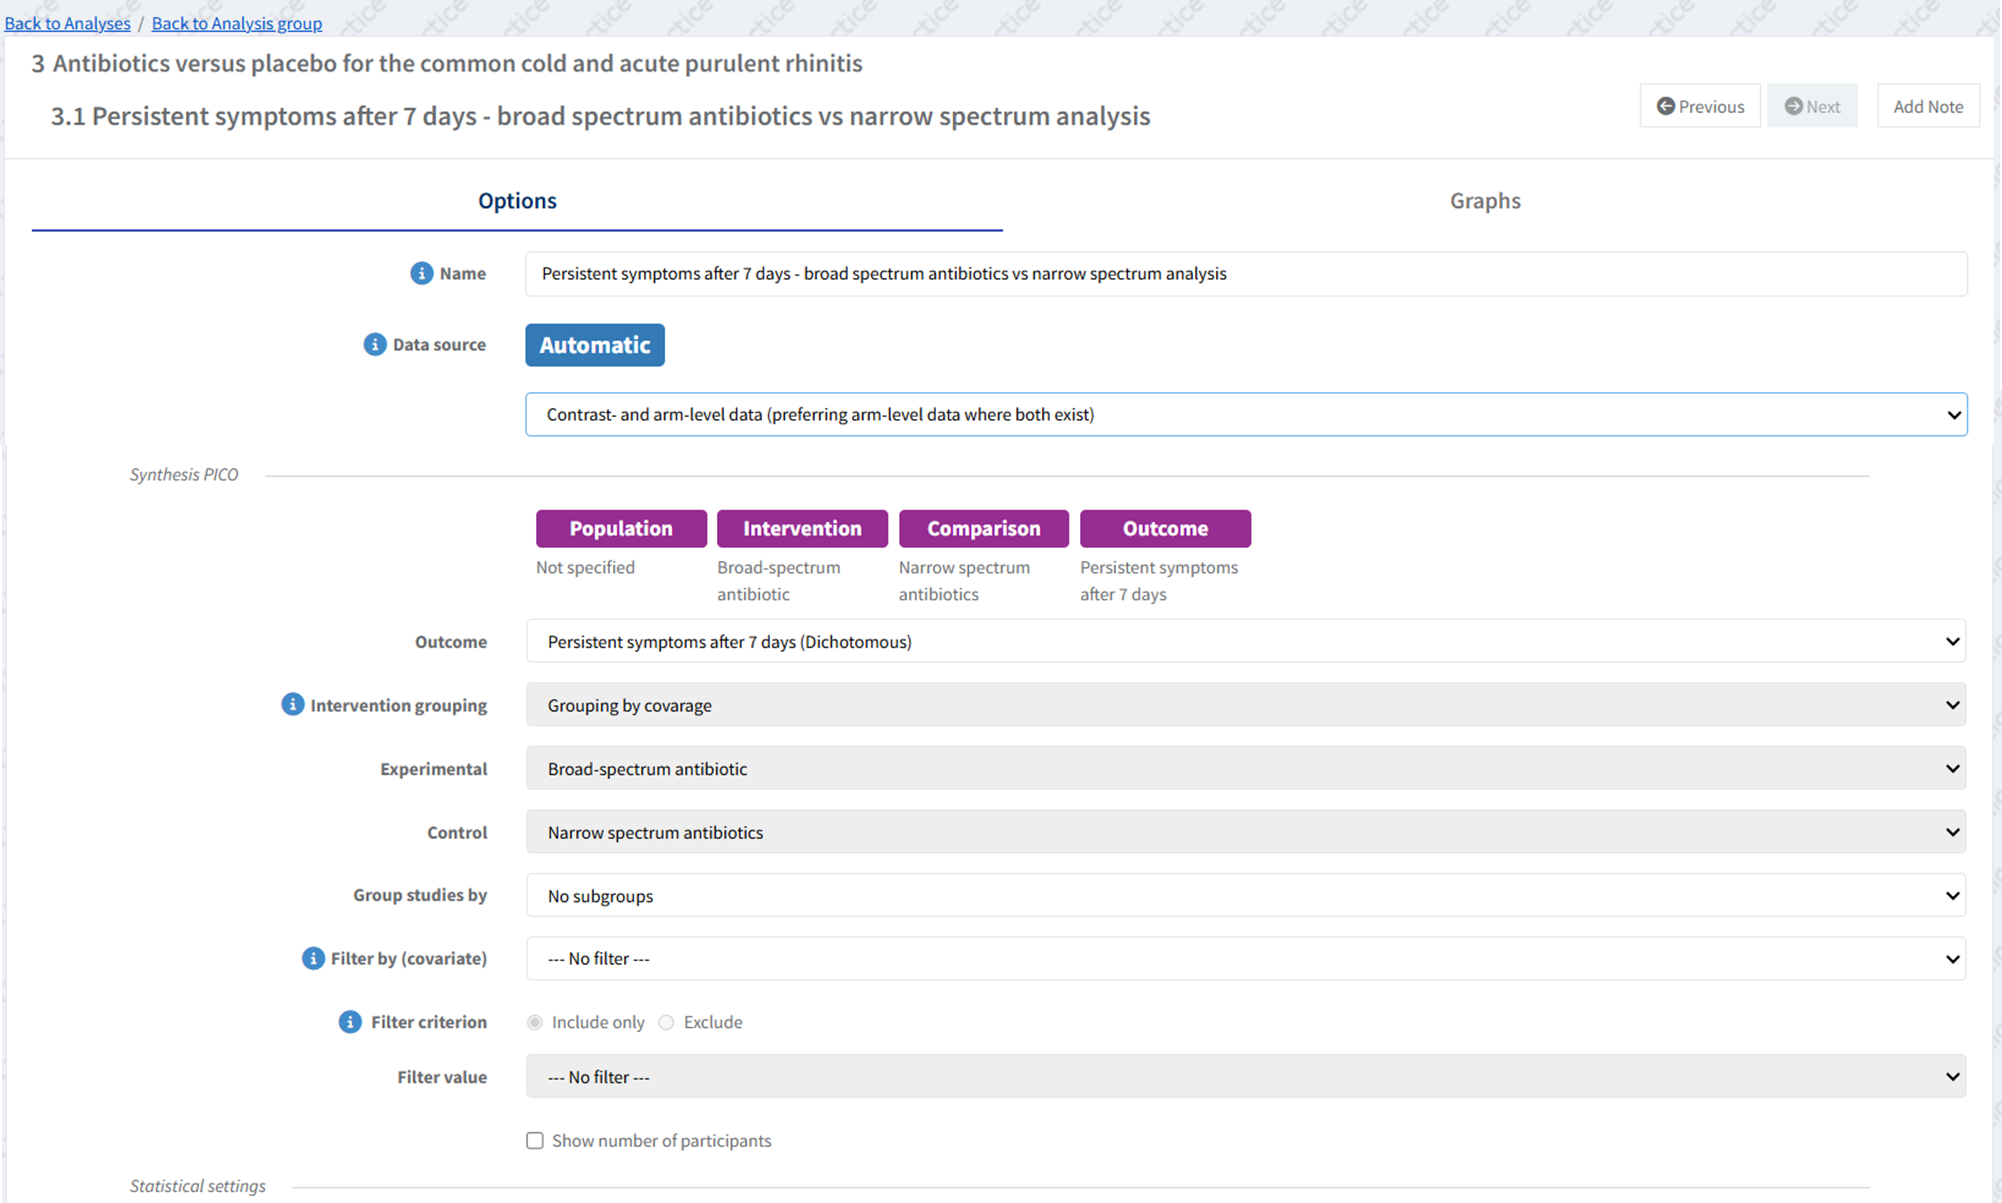2002x1203 pixels.
Task: Expand the Group studies by dropdown
Action: point(1245,895)
